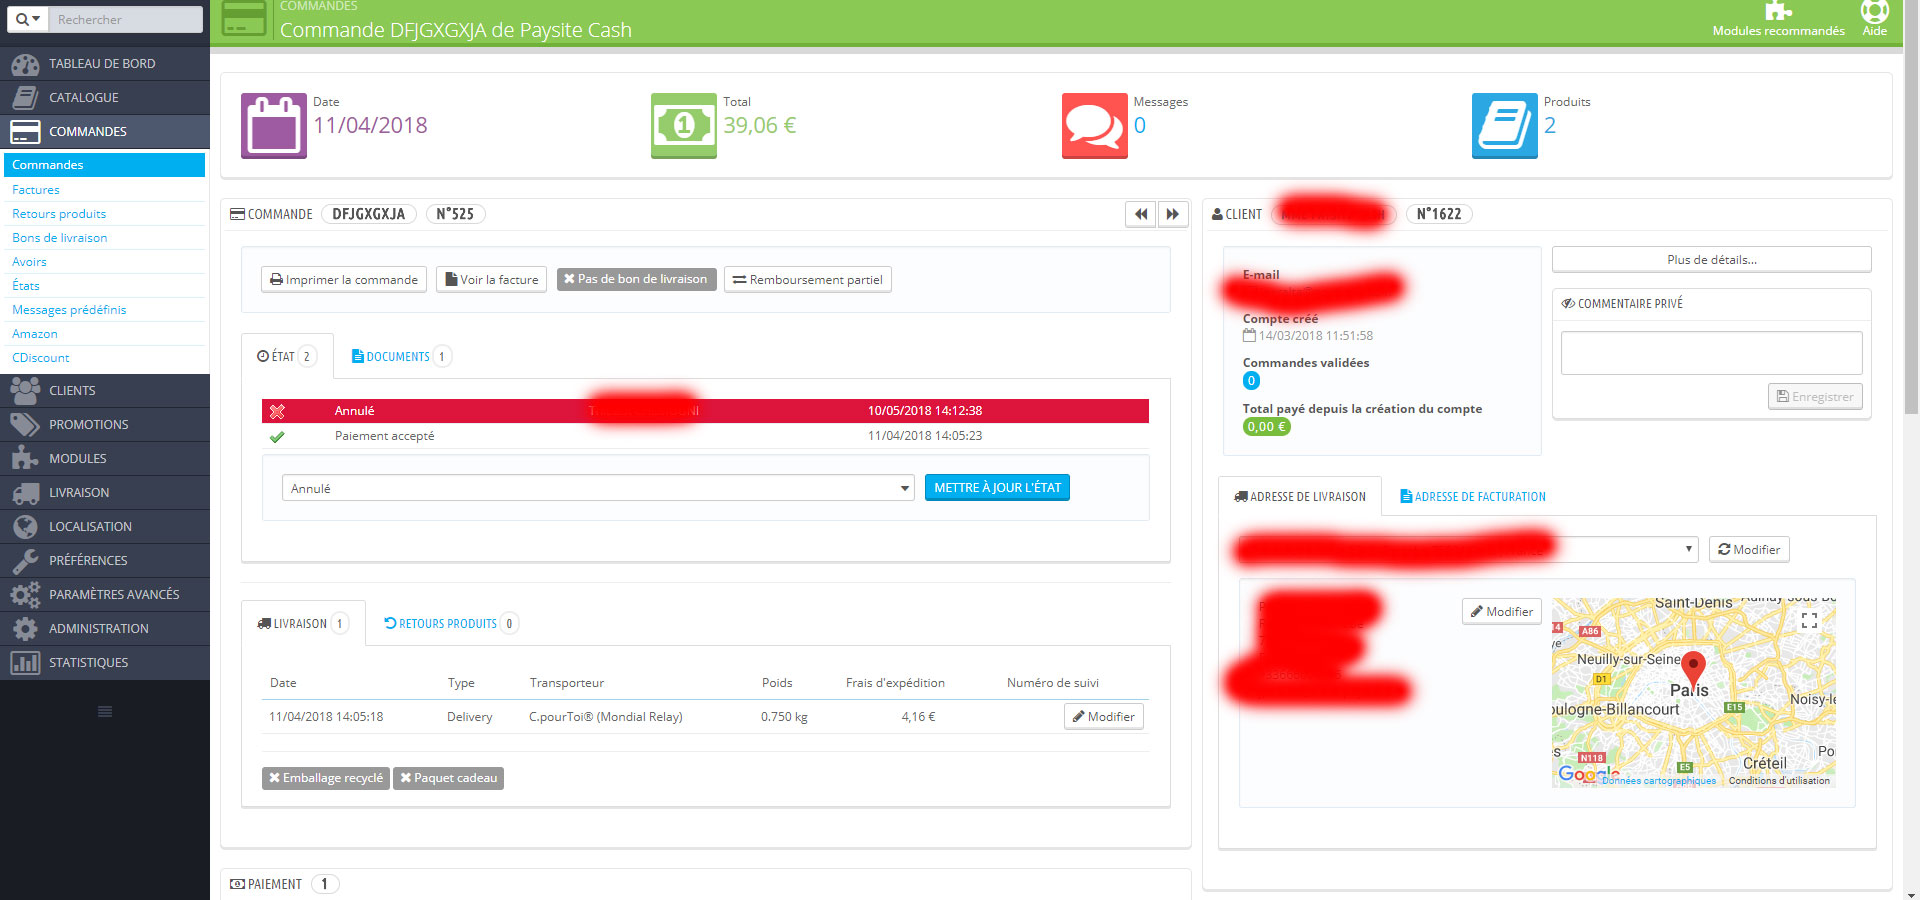Click the private comment text field

[1711, 353]
